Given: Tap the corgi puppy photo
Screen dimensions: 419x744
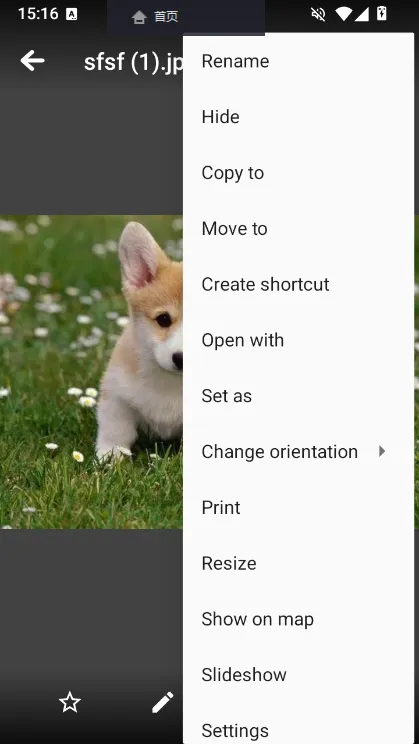Looking at the screenshot, I should (x=91, y=372).
